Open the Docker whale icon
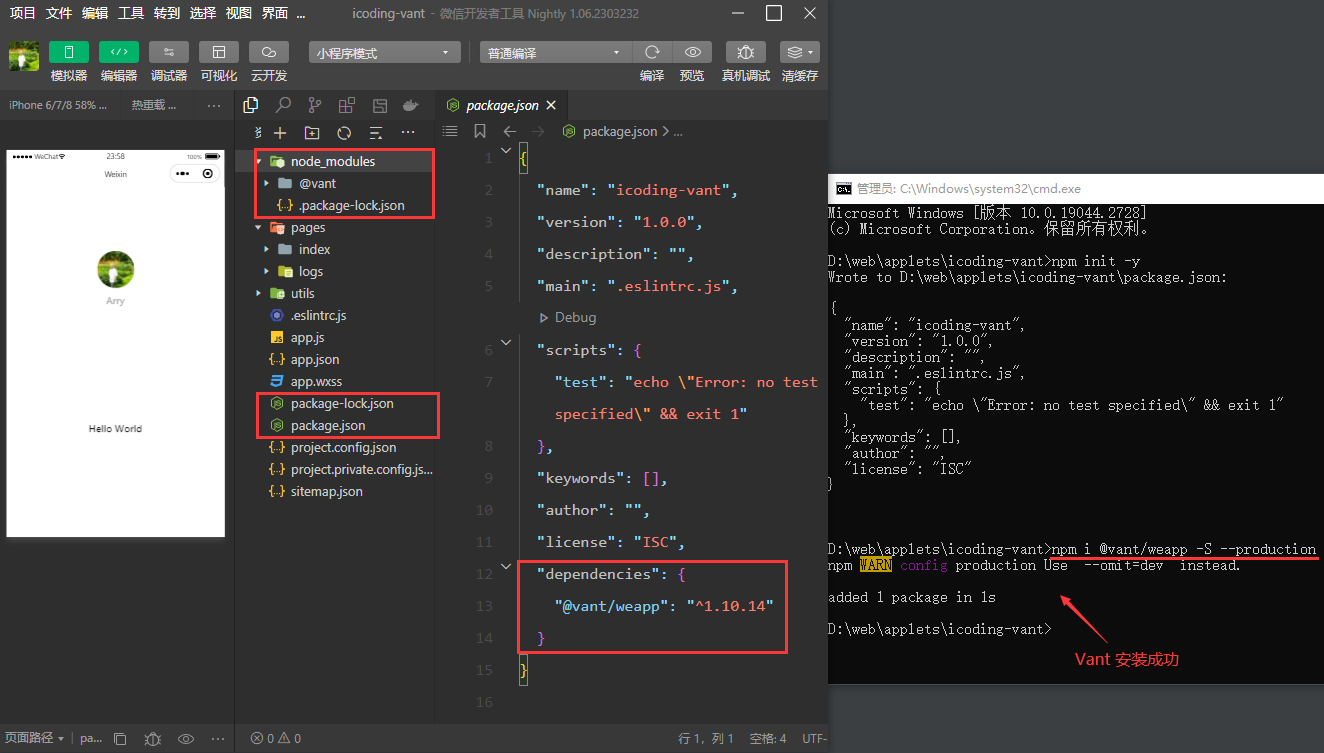 tap(410, 105)
